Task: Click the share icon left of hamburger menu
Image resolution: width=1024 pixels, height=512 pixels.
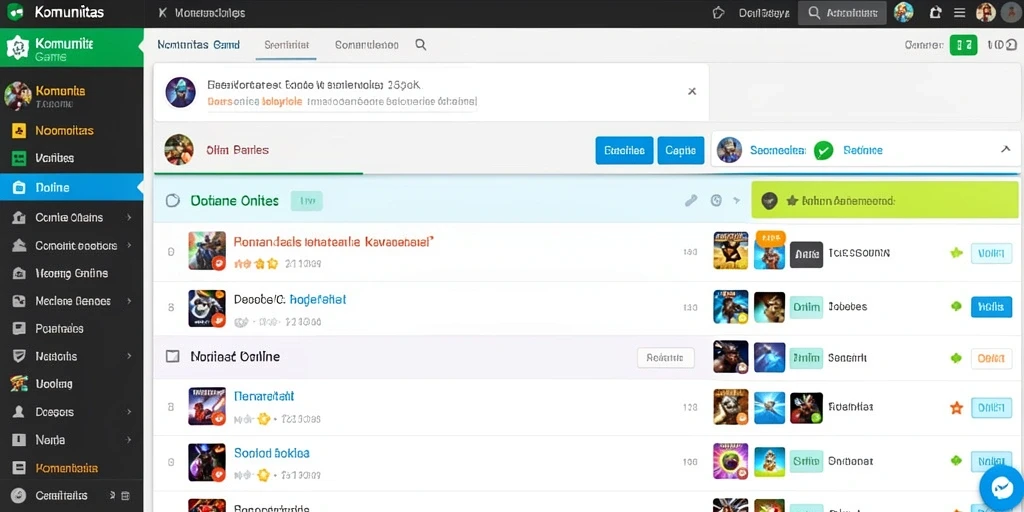Action: tap(935, 12)
